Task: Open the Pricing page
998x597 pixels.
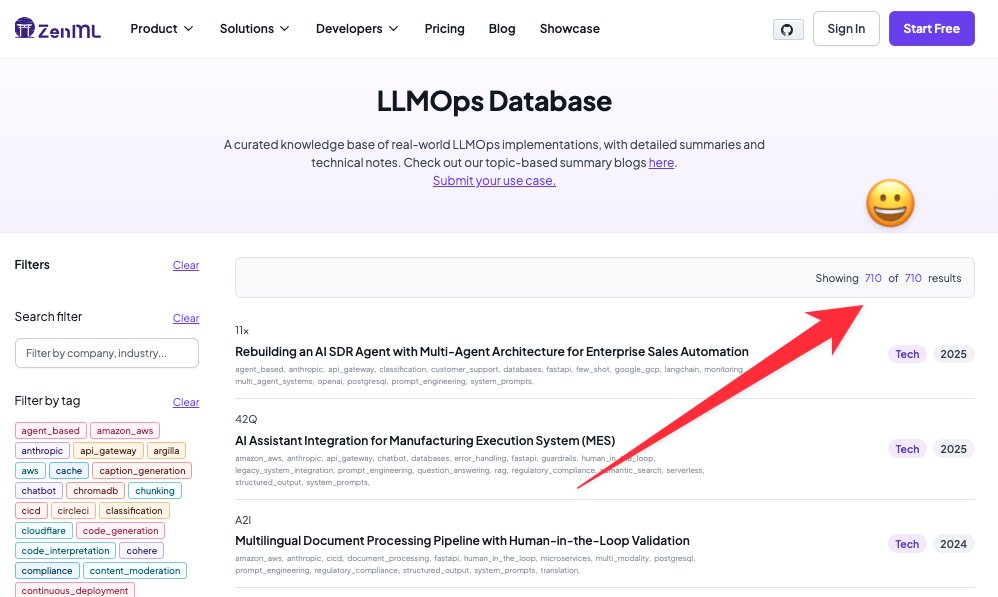Action: tap(444, 29)
